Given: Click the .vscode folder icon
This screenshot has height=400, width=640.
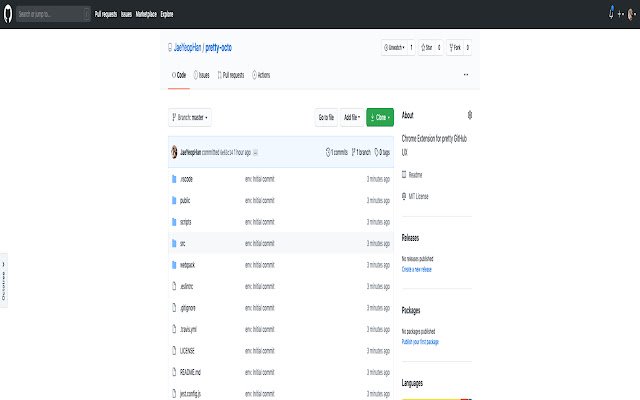Looking at the screenshot, I should 174,179.
